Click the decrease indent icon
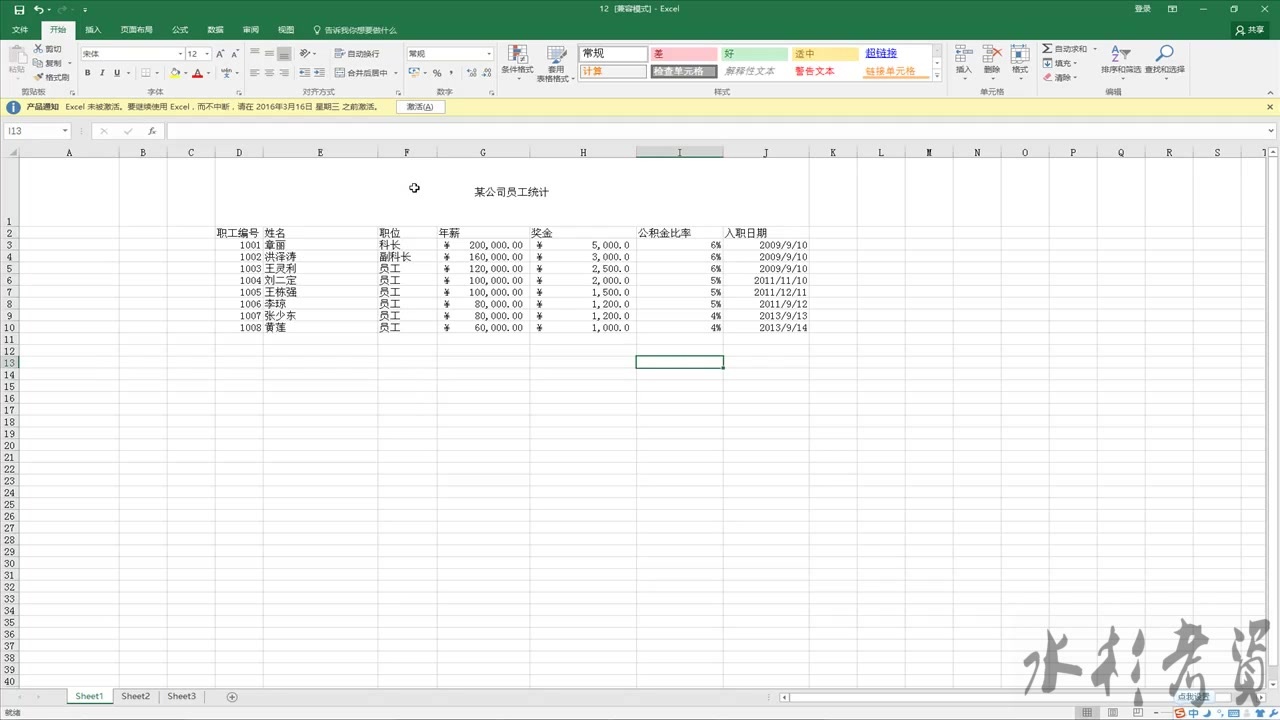Image resolution: width=1280 pixels, height=720 pixels. pyautogui.click(x=304, y=73)
